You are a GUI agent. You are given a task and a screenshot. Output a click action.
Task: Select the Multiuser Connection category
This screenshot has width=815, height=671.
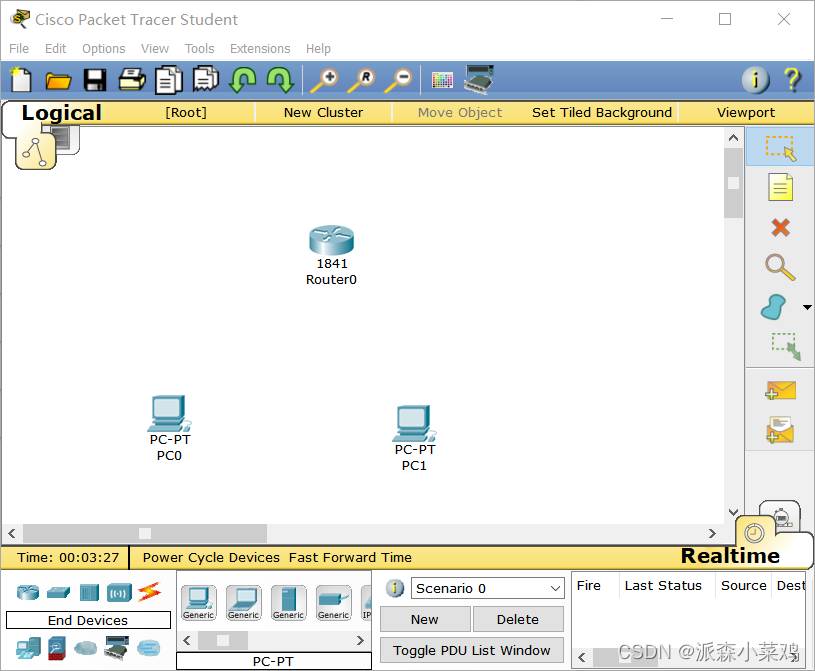pyautogui.click(x=149, y=648)
